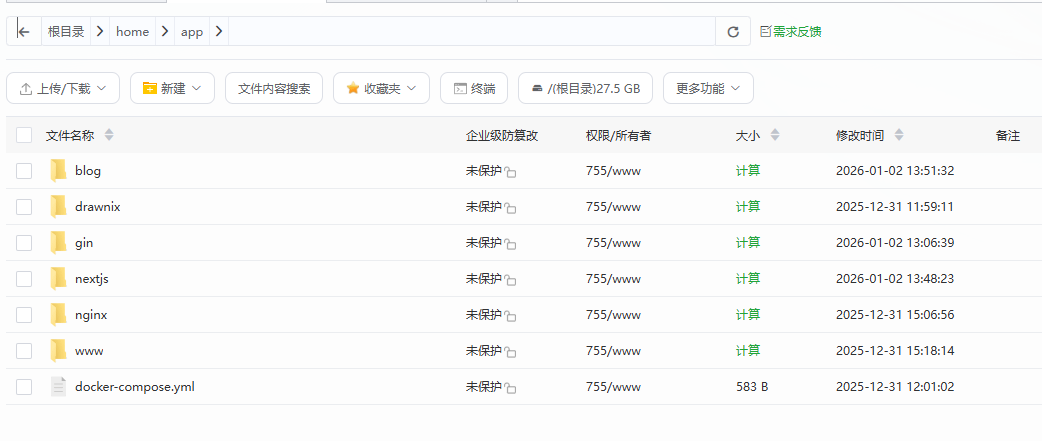The width and height of the screenshot is (1042, 441).
Task: Sort by file name using sort arrows
Action: click(109, 135)
